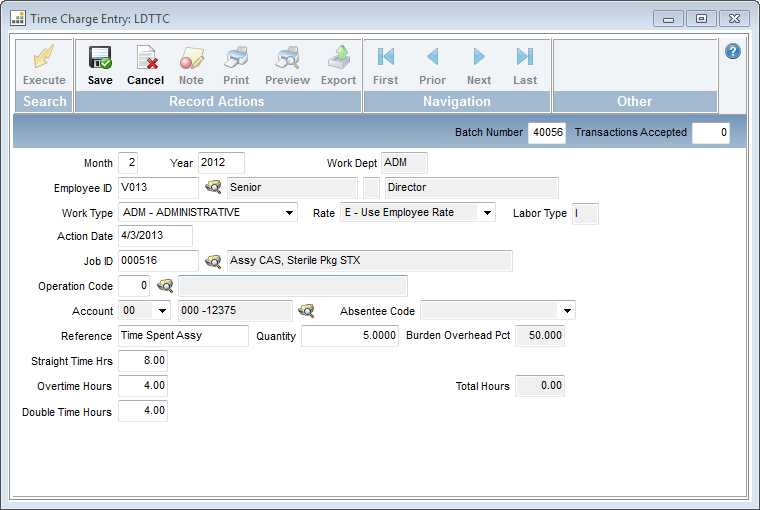Go to the Next record

[479, 65]
